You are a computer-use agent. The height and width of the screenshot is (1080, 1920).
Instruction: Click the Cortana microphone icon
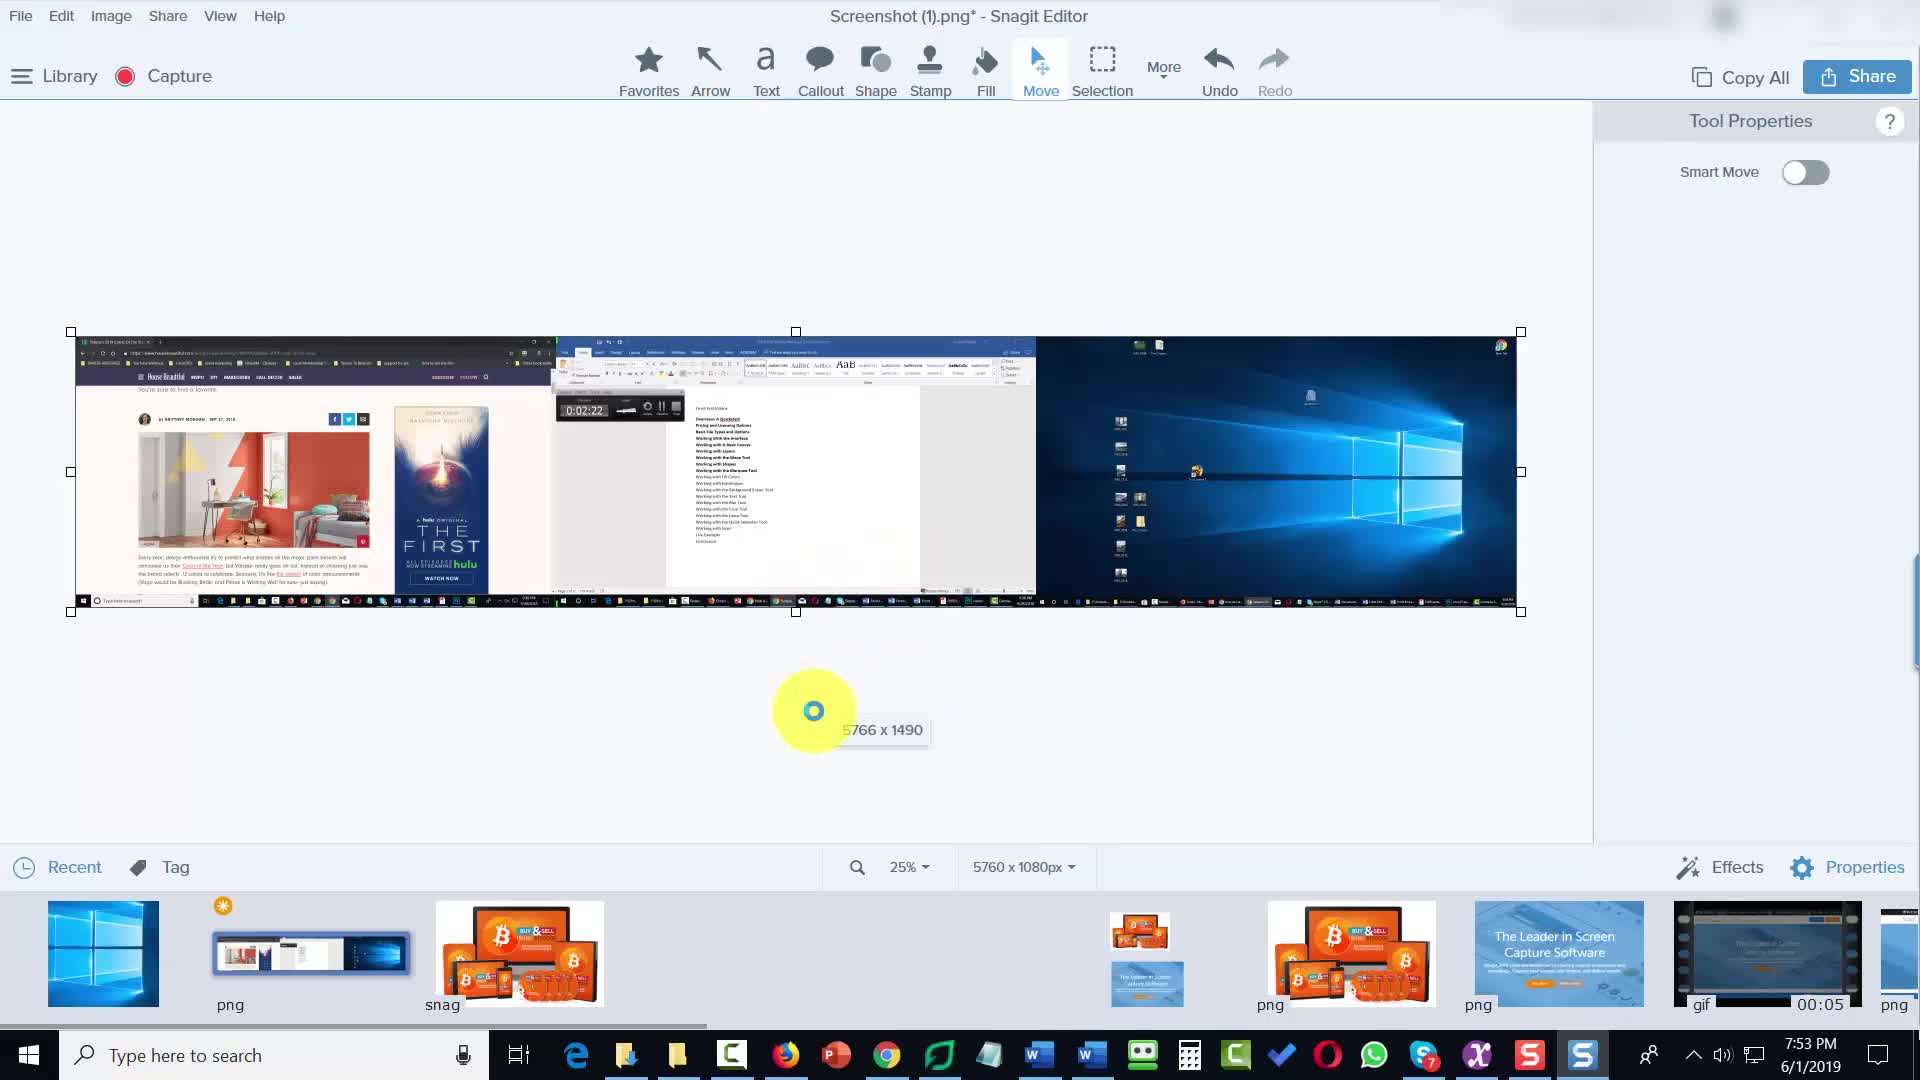point(463,1055)
